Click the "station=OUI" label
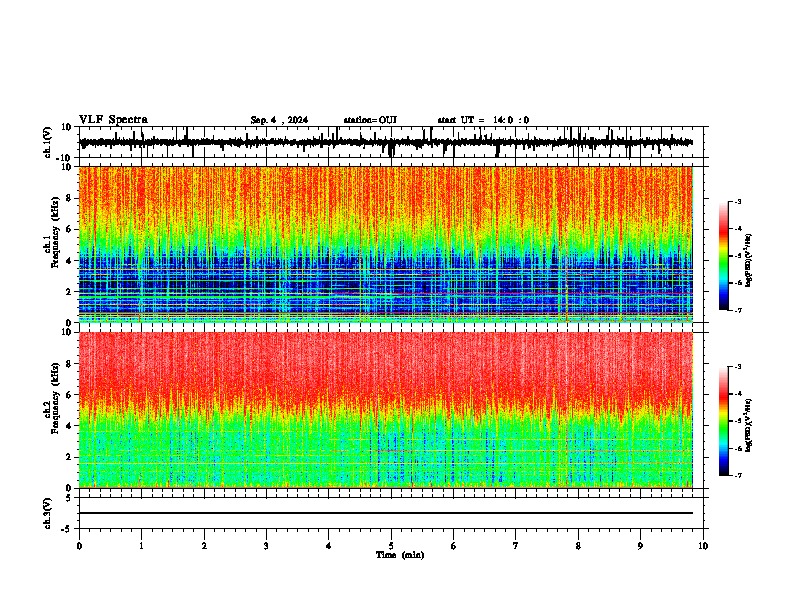This screenshot has height=612, width=792. point(370,120)
